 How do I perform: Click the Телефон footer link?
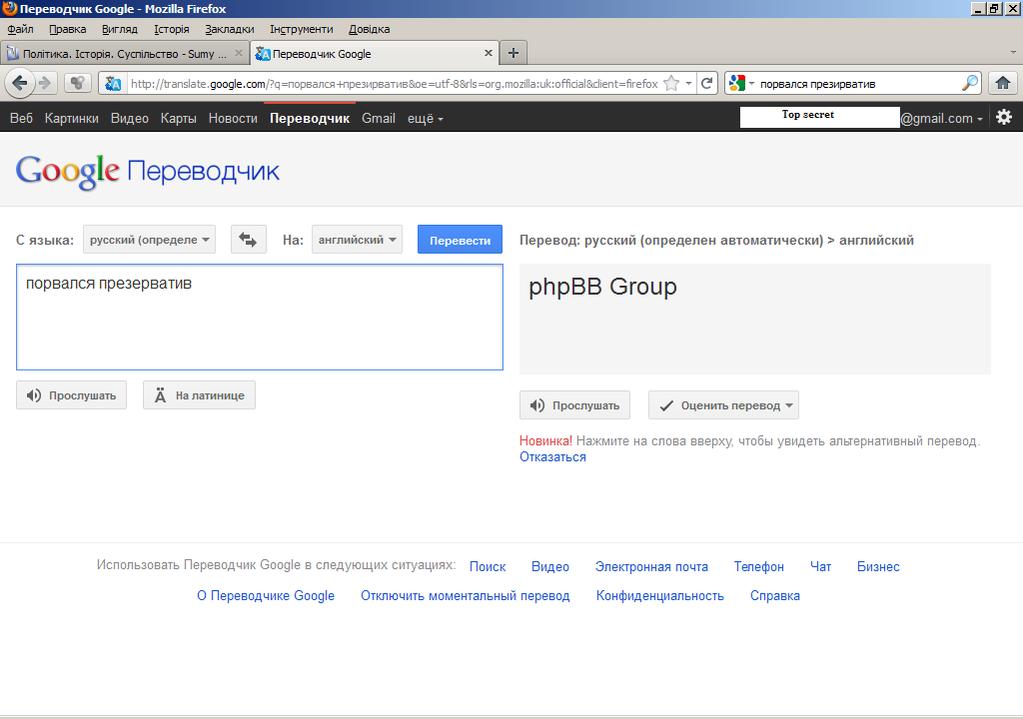click(759, 566)
